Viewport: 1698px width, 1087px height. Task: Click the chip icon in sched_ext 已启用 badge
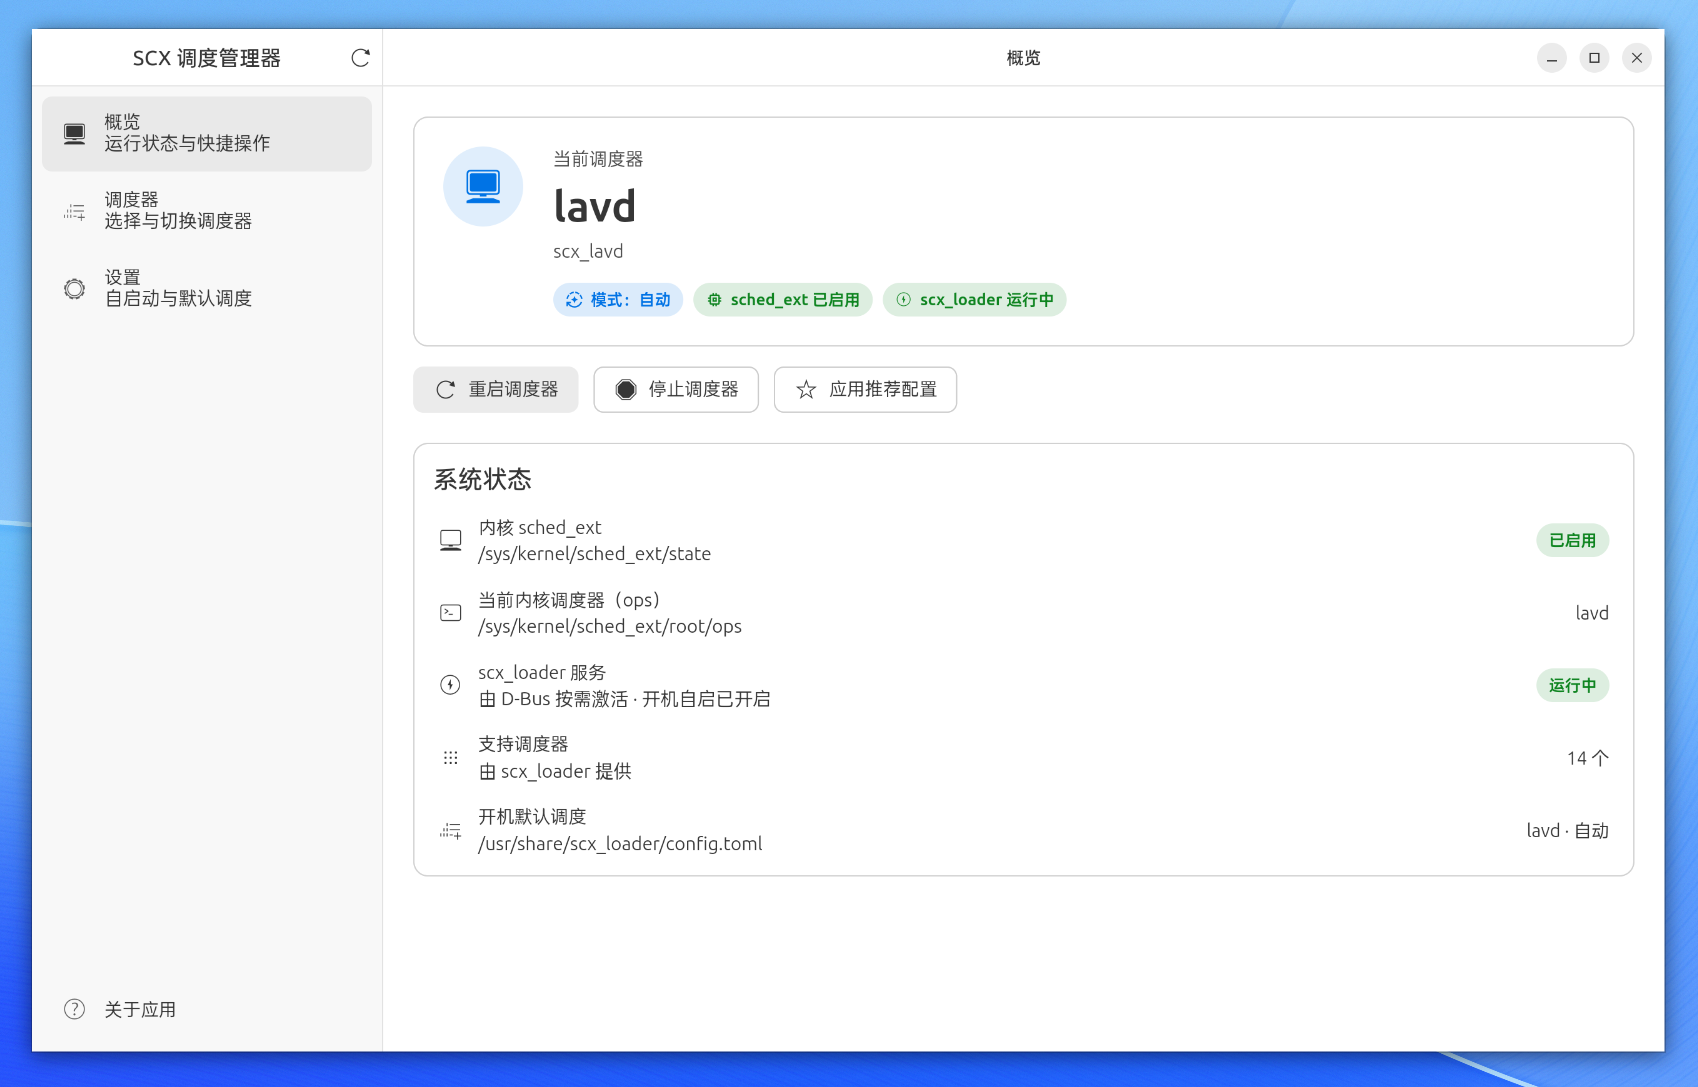click(714, 300)
